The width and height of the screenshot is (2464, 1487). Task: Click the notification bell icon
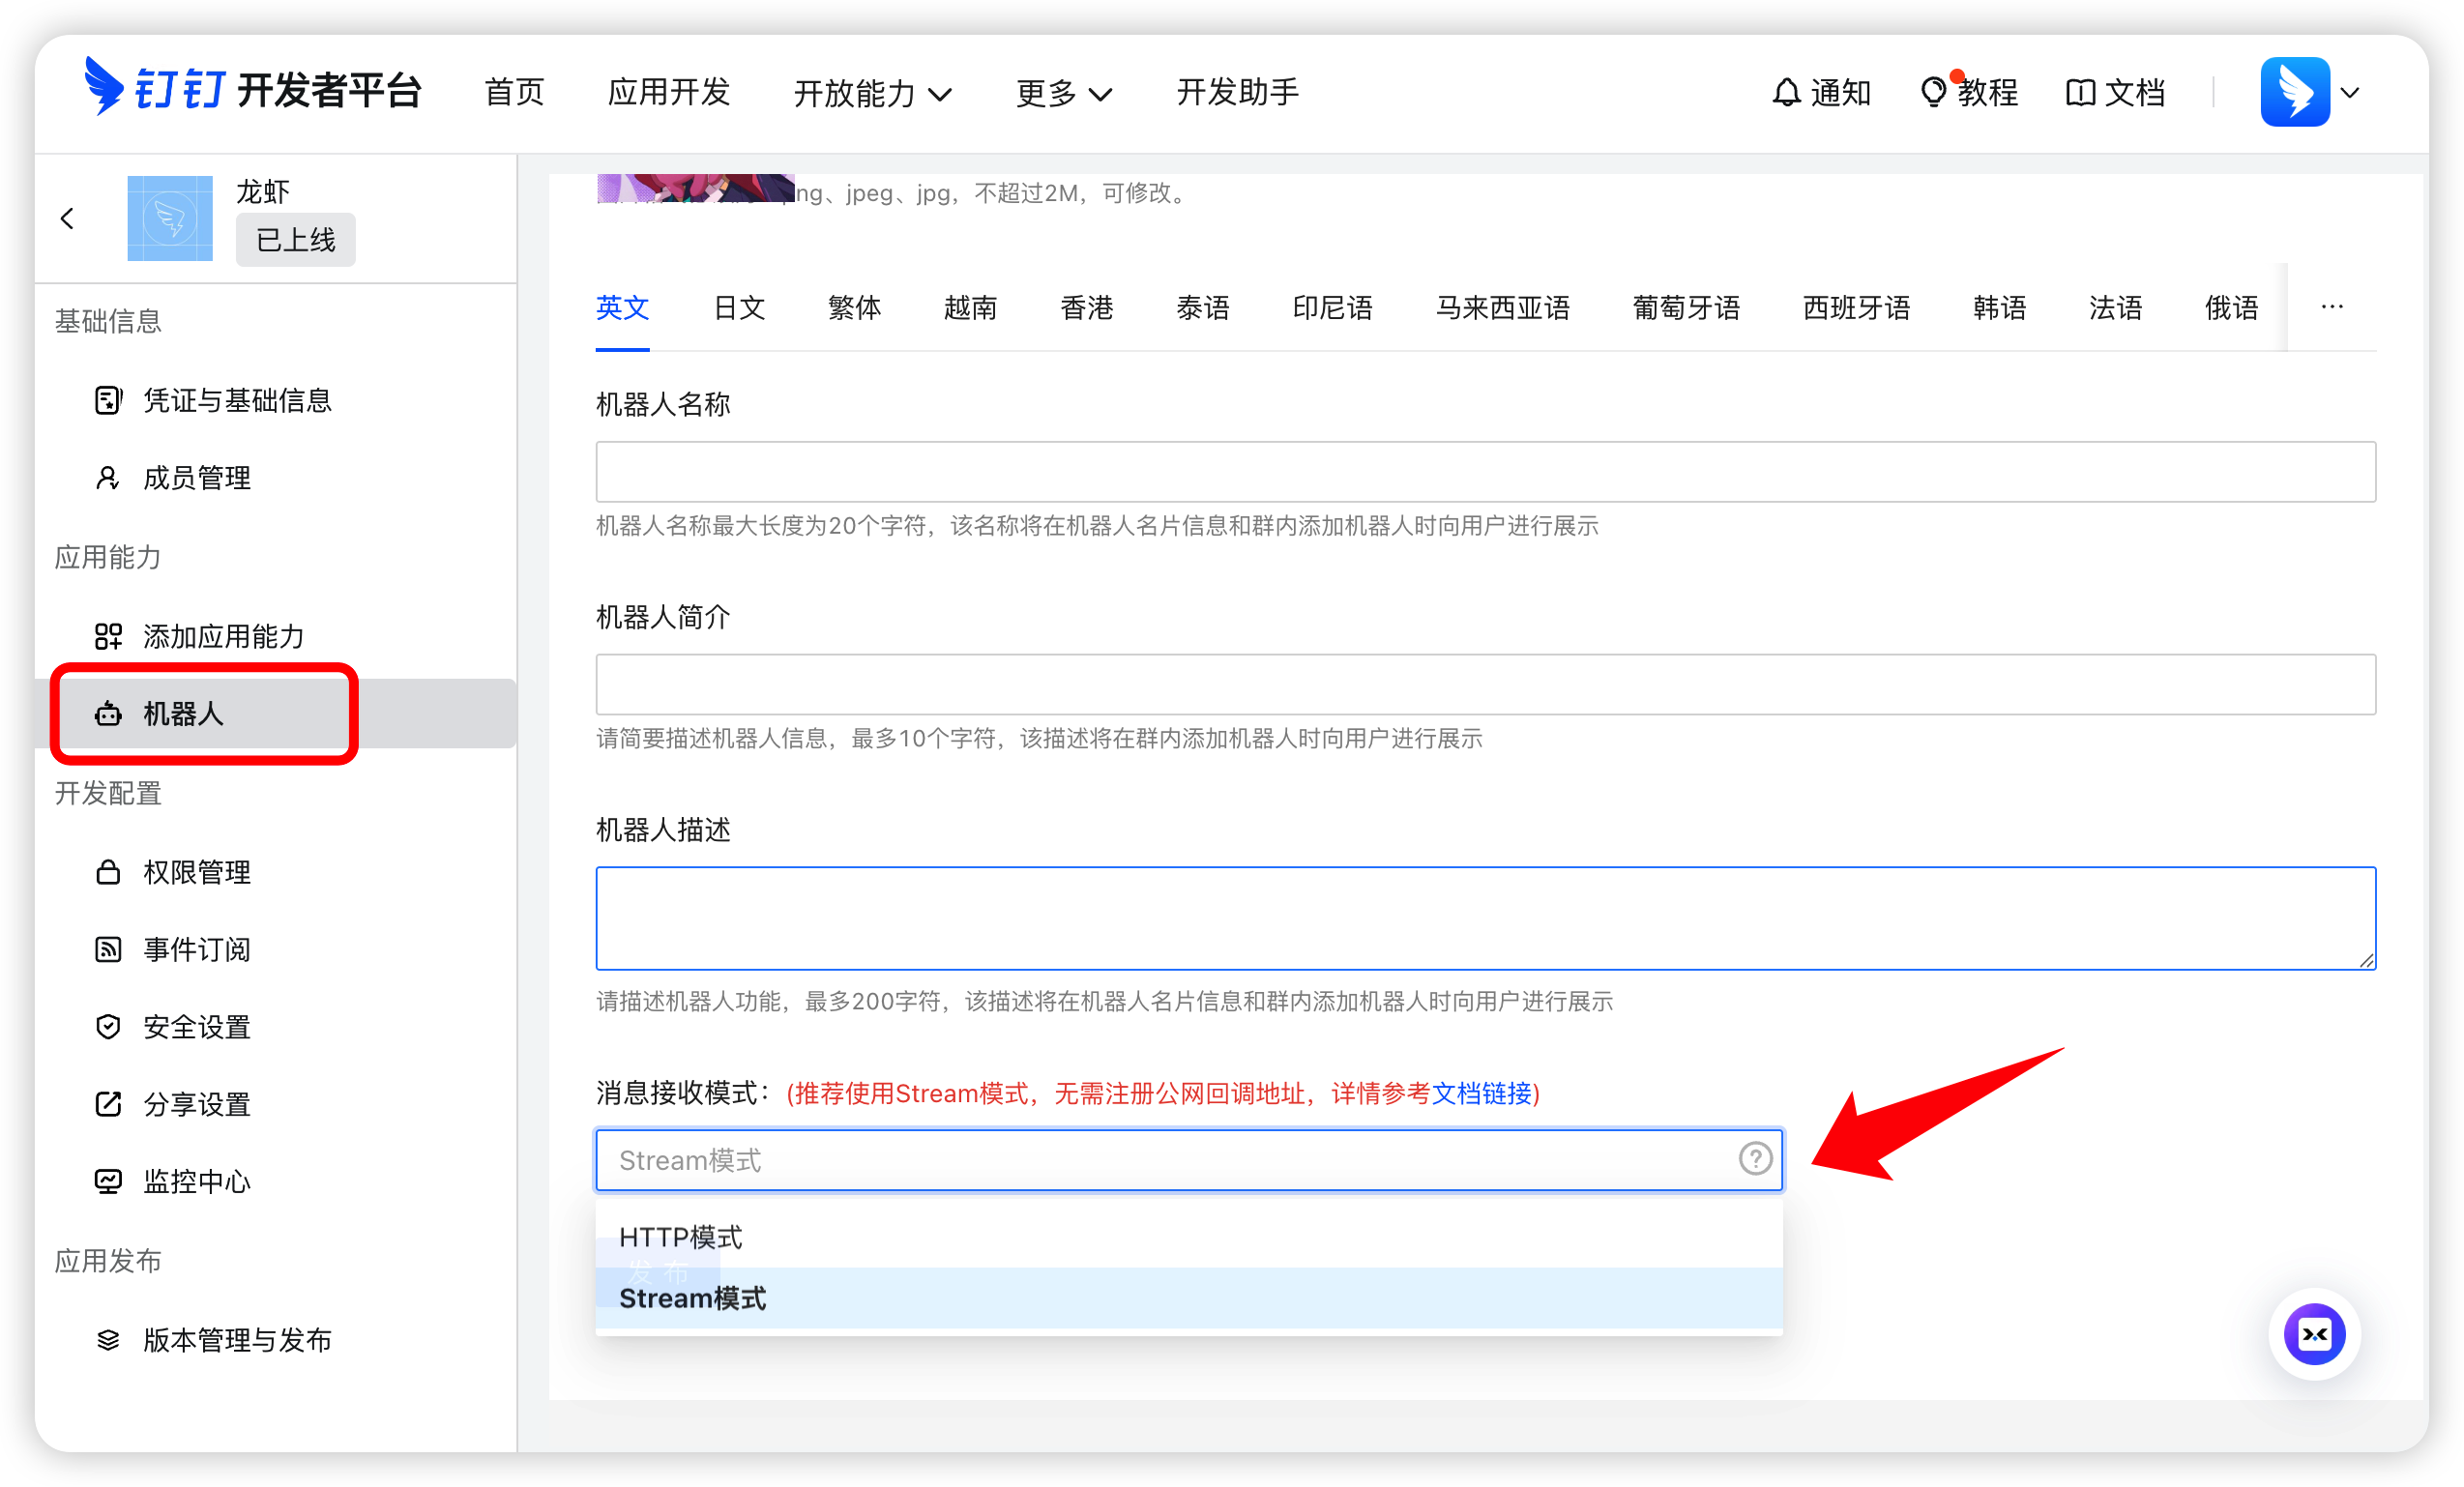(1787, 92)
